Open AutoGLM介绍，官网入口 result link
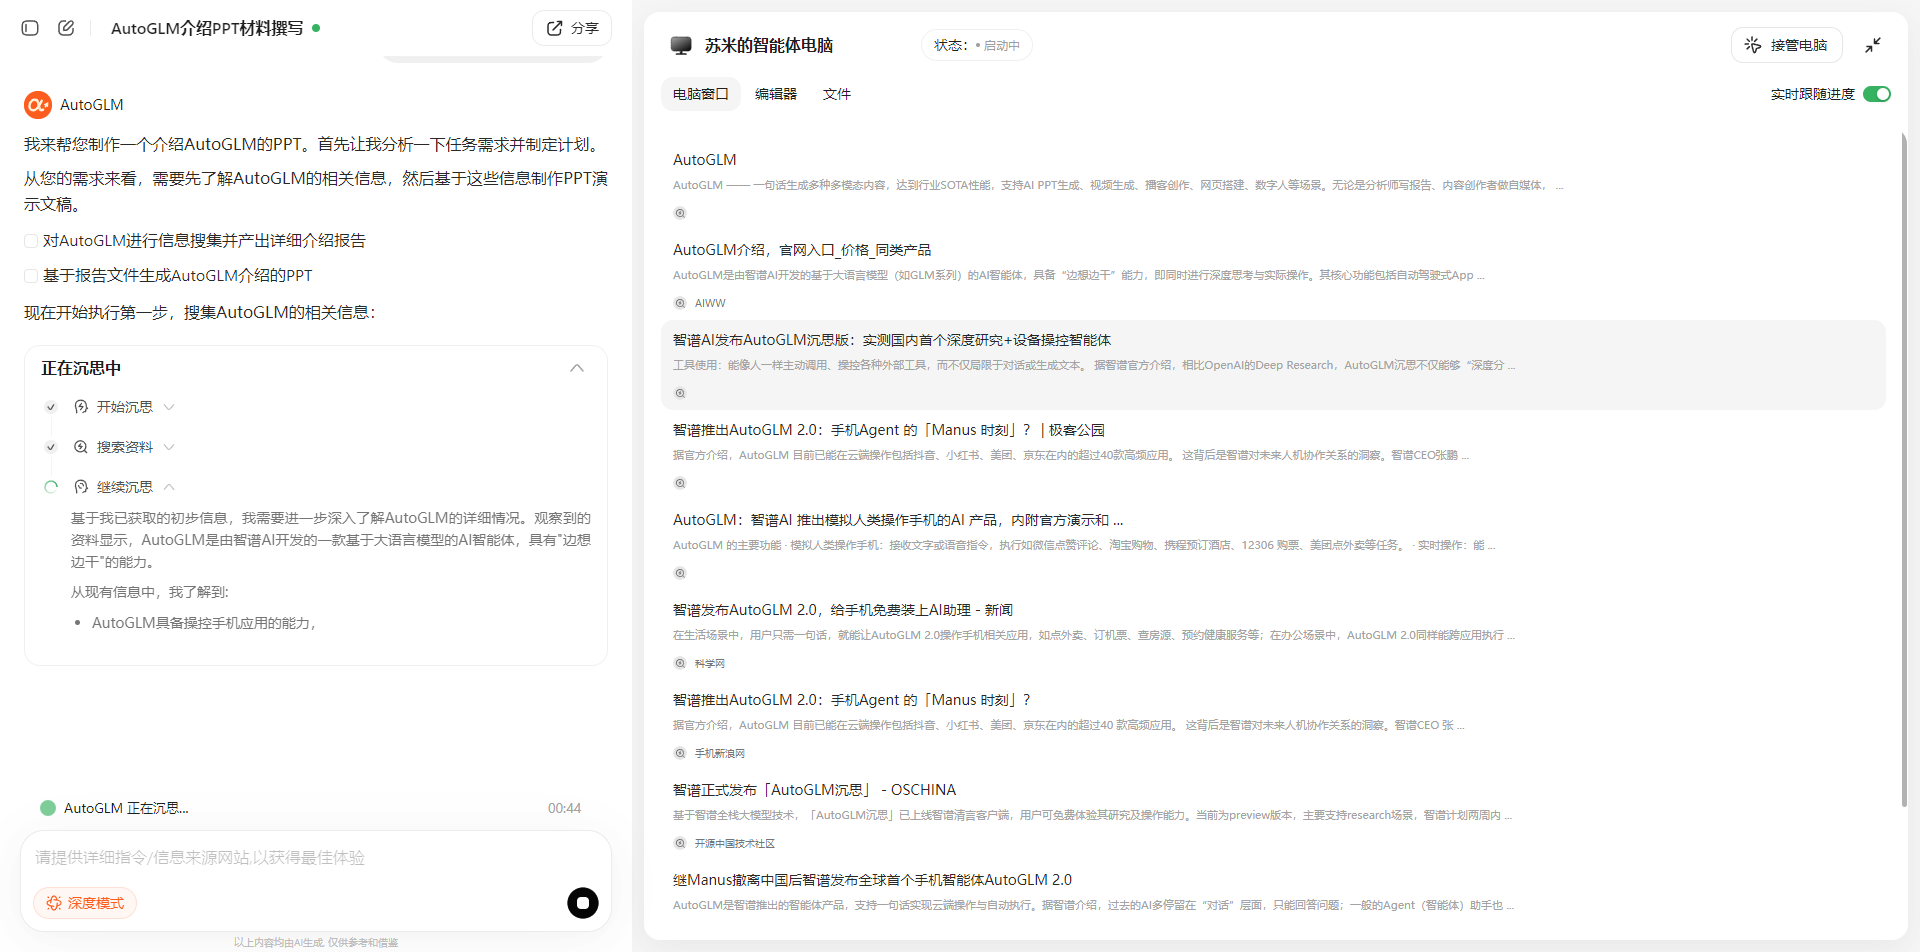Screen dimensions: 1920x952 (802, 250)
